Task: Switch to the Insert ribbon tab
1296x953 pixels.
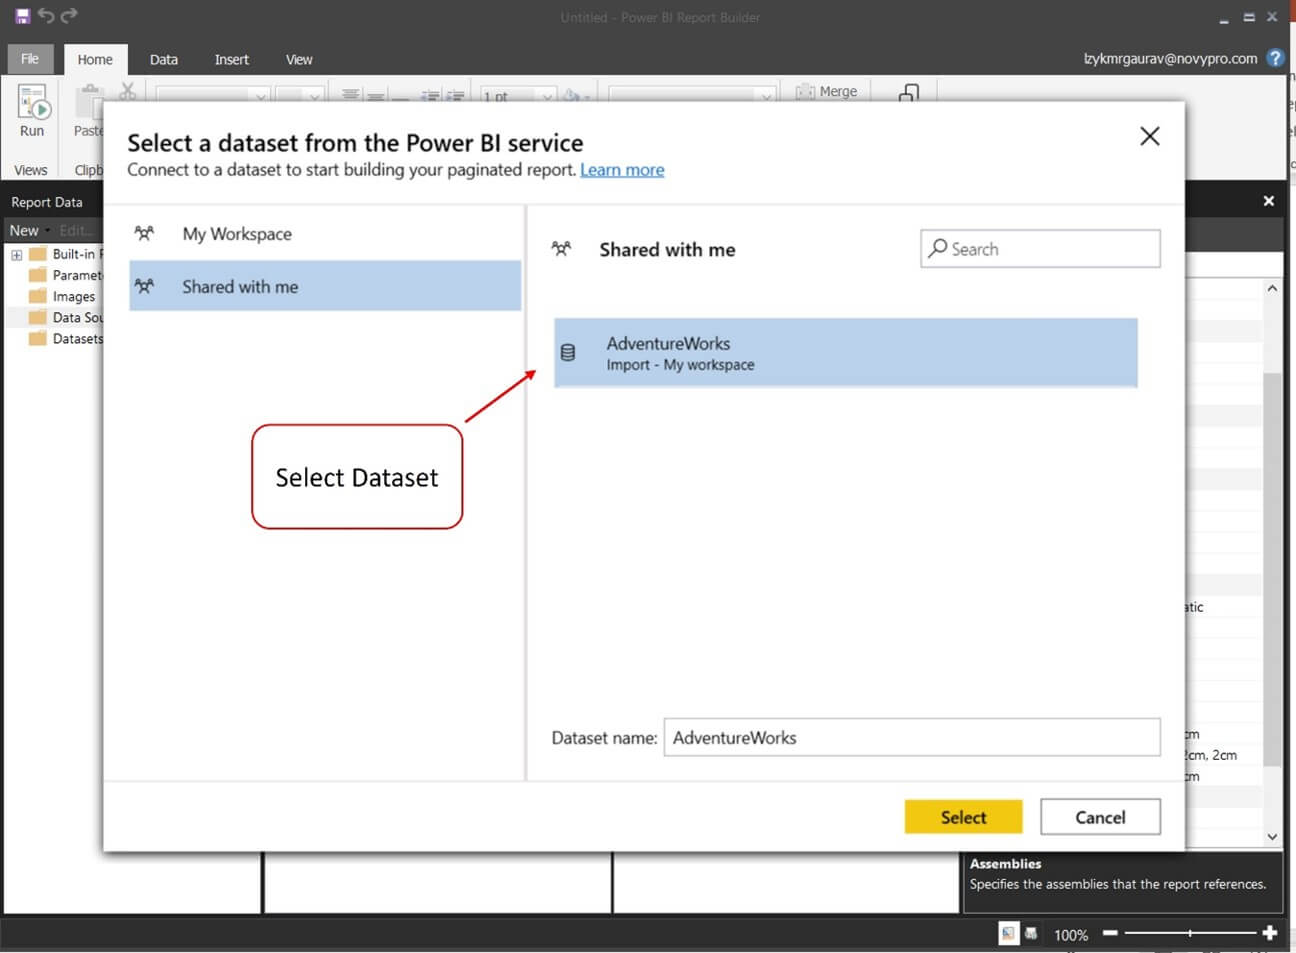Action: coord(232,59)
